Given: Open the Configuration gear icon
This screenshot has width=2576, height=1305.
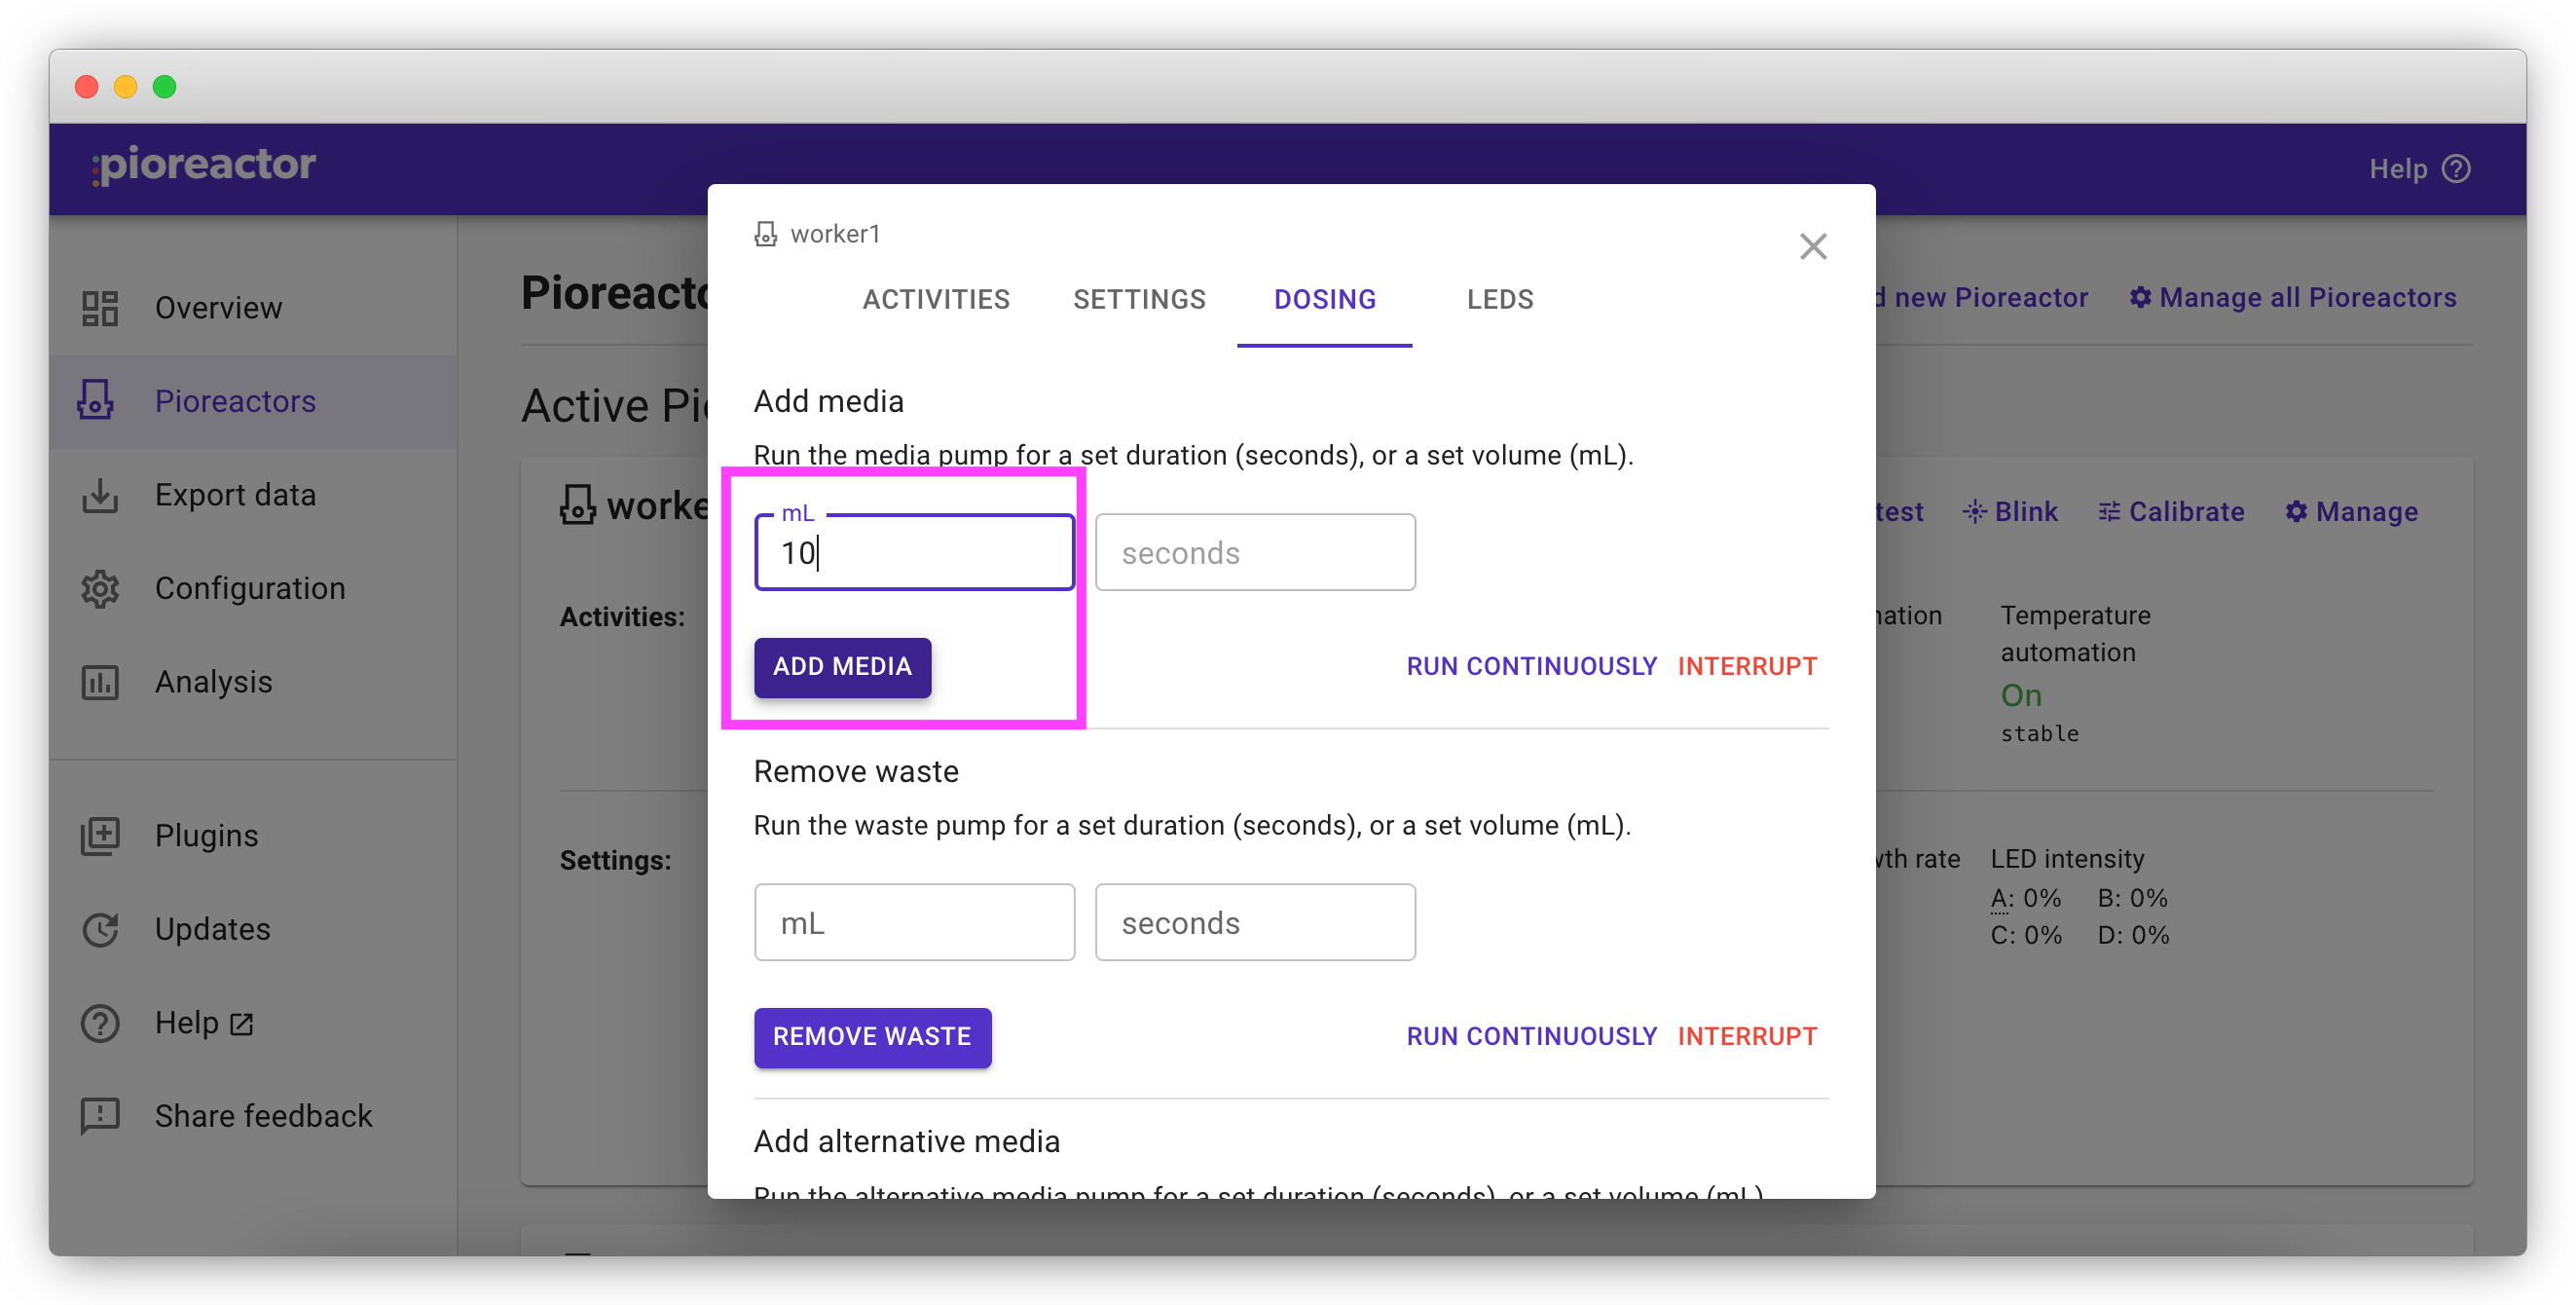Looking at the screenshot, I should [100, 589].
